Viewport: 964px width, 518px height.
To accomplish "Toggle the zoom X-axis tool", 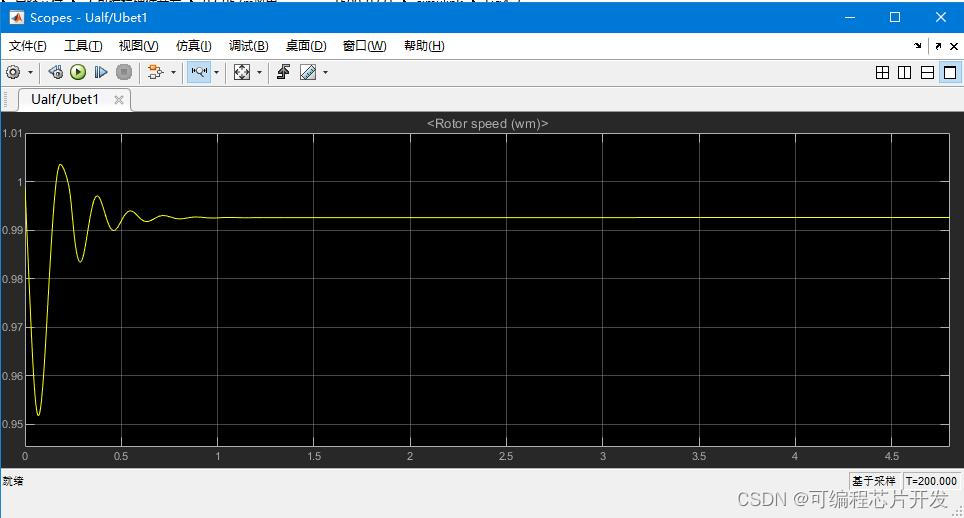I will click(199, 73).
